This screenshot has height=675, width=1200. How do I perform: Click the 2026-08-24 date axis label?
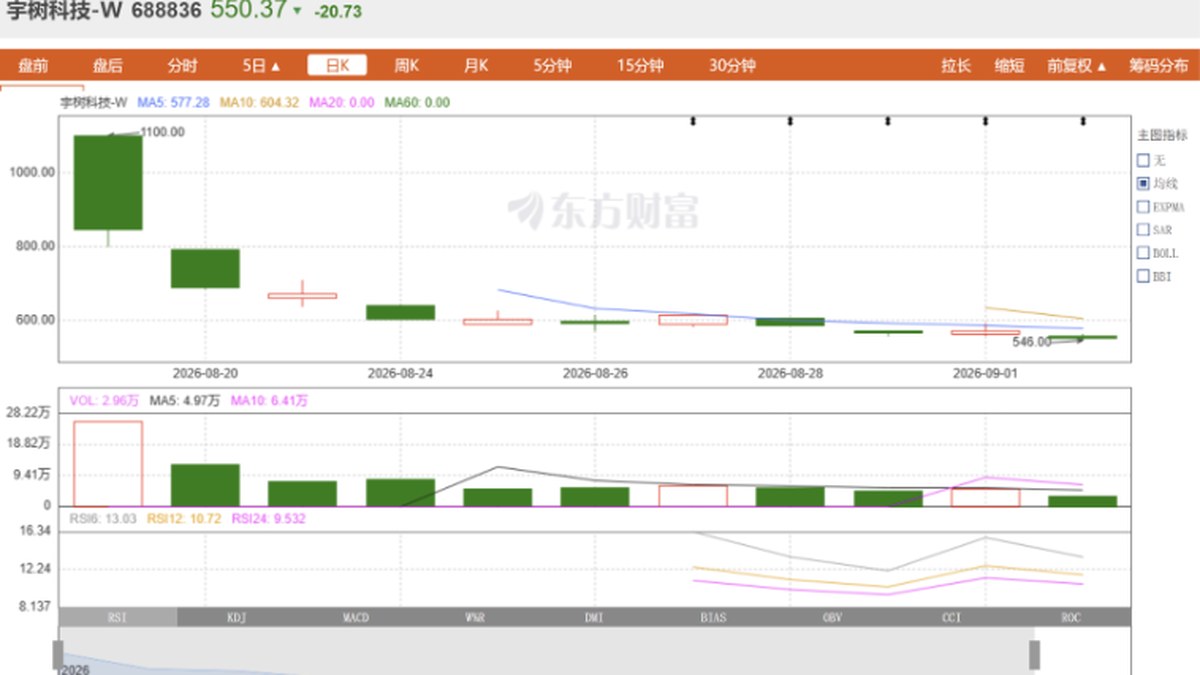click(x=400, y=373)
